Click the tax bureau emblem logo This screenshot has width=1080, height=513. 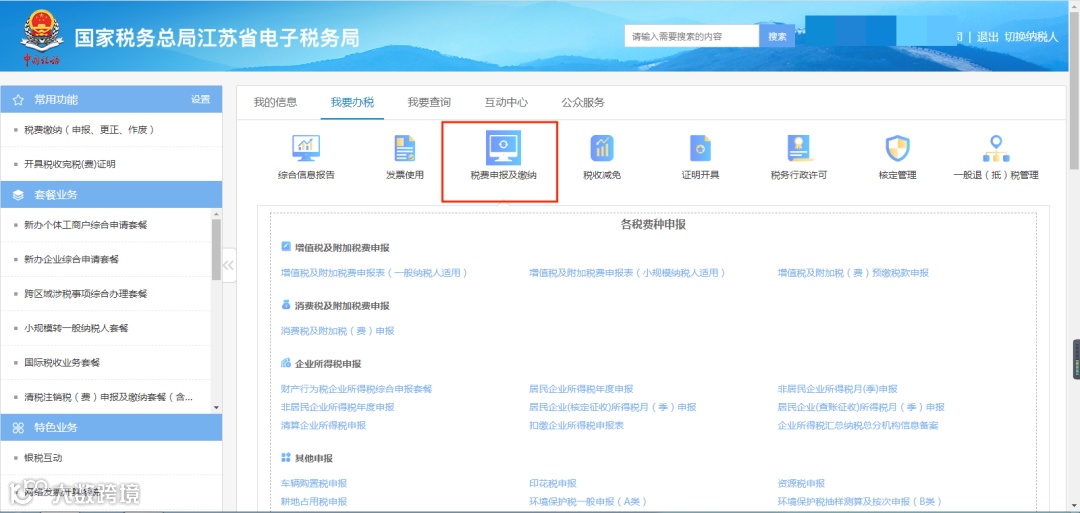click(x=41, y=38)
